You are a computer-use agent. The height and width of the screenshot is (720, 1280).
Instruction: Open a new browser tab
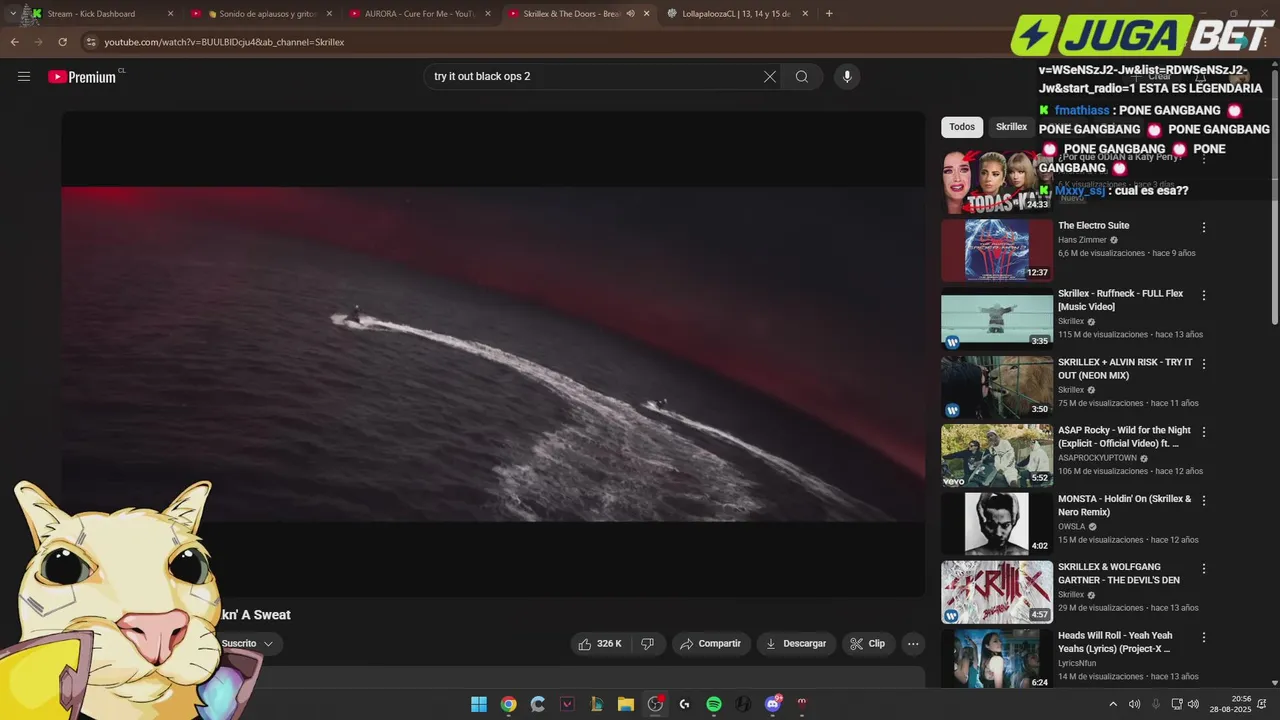point(829,14)
